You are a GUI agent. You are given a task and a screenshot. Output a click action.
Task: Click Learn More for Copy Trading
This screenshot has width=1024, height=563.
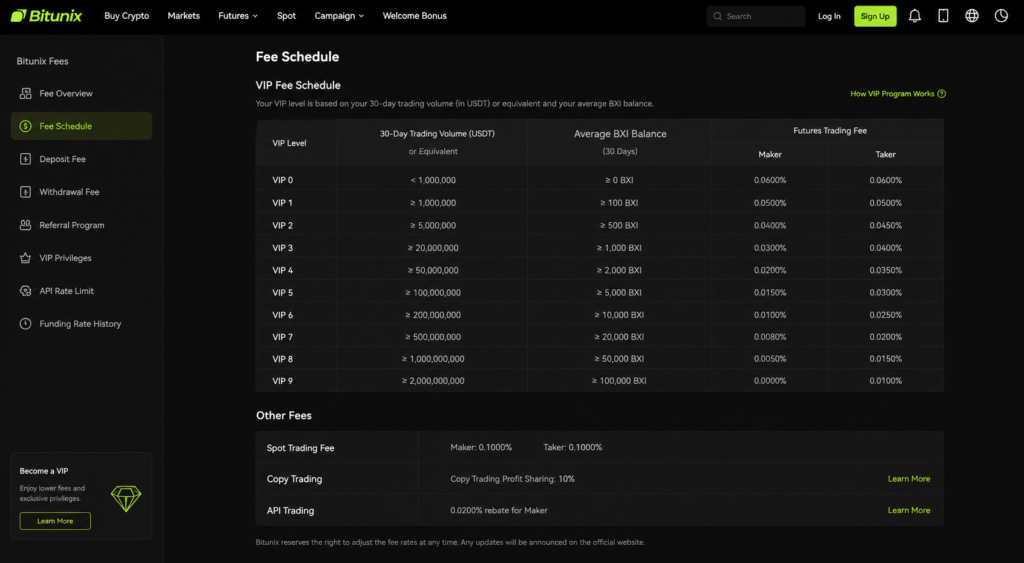[x=909, y=479]
